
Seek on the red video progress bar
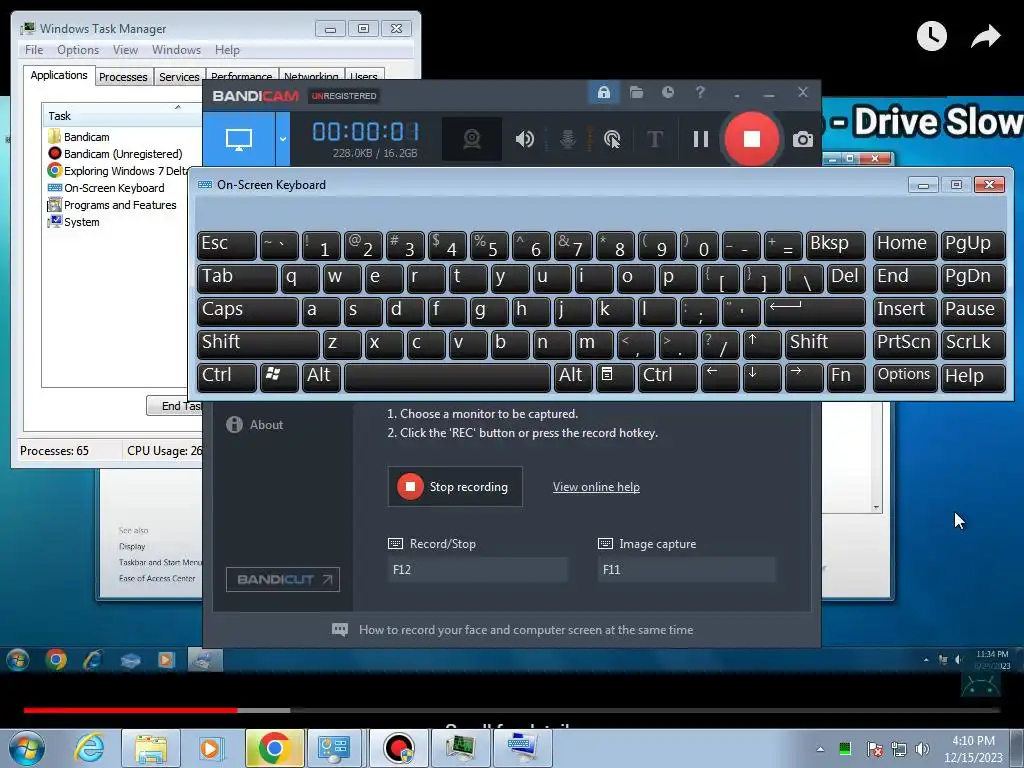pos(131,710)
